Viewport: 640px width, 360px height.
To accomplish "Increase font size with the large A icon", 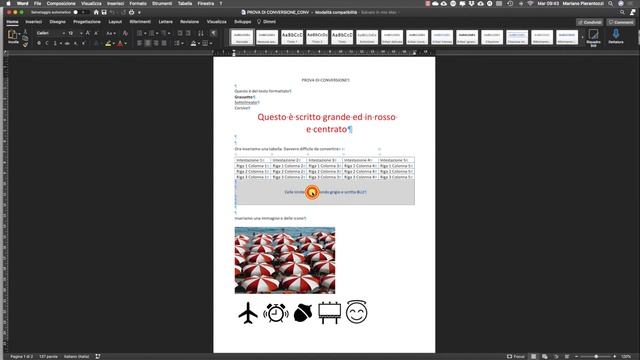I will [x=87, y=33].
